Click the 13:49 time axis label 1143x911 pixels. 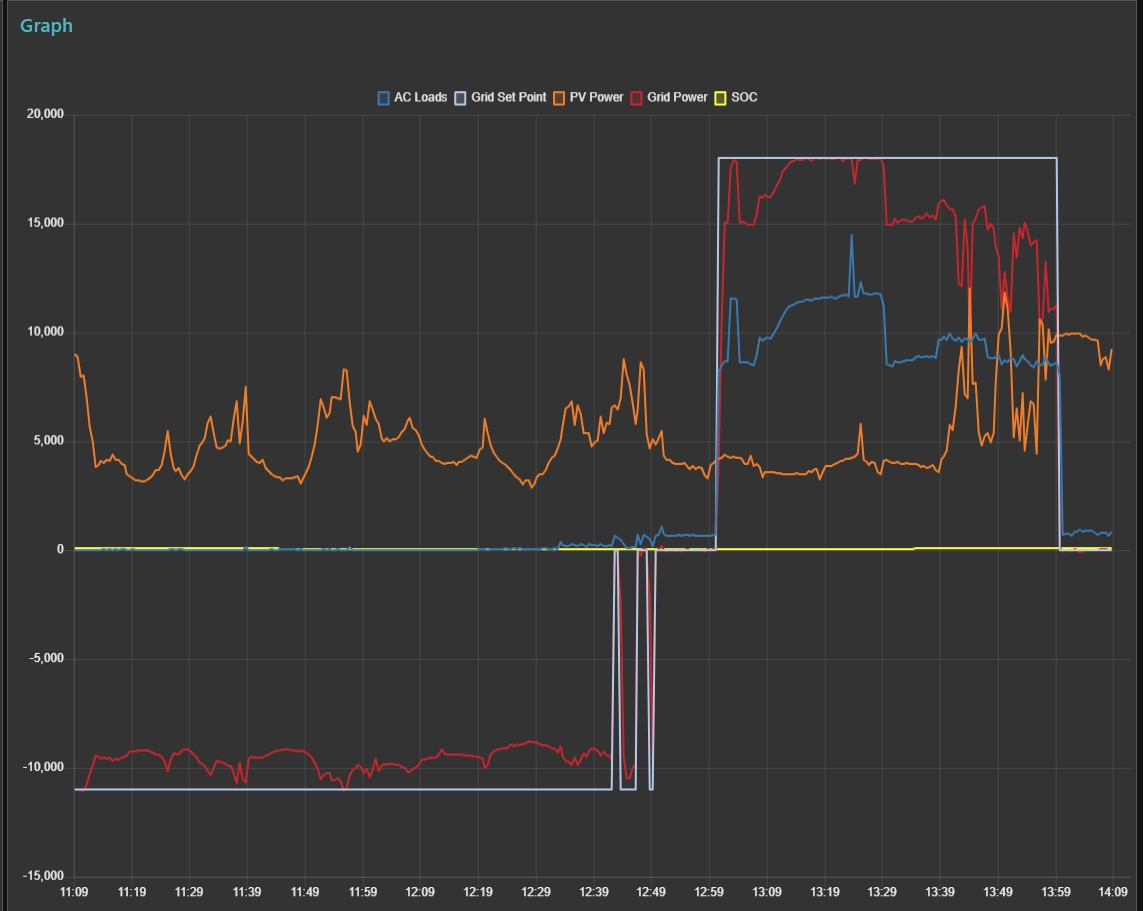(x=997, y=892)
